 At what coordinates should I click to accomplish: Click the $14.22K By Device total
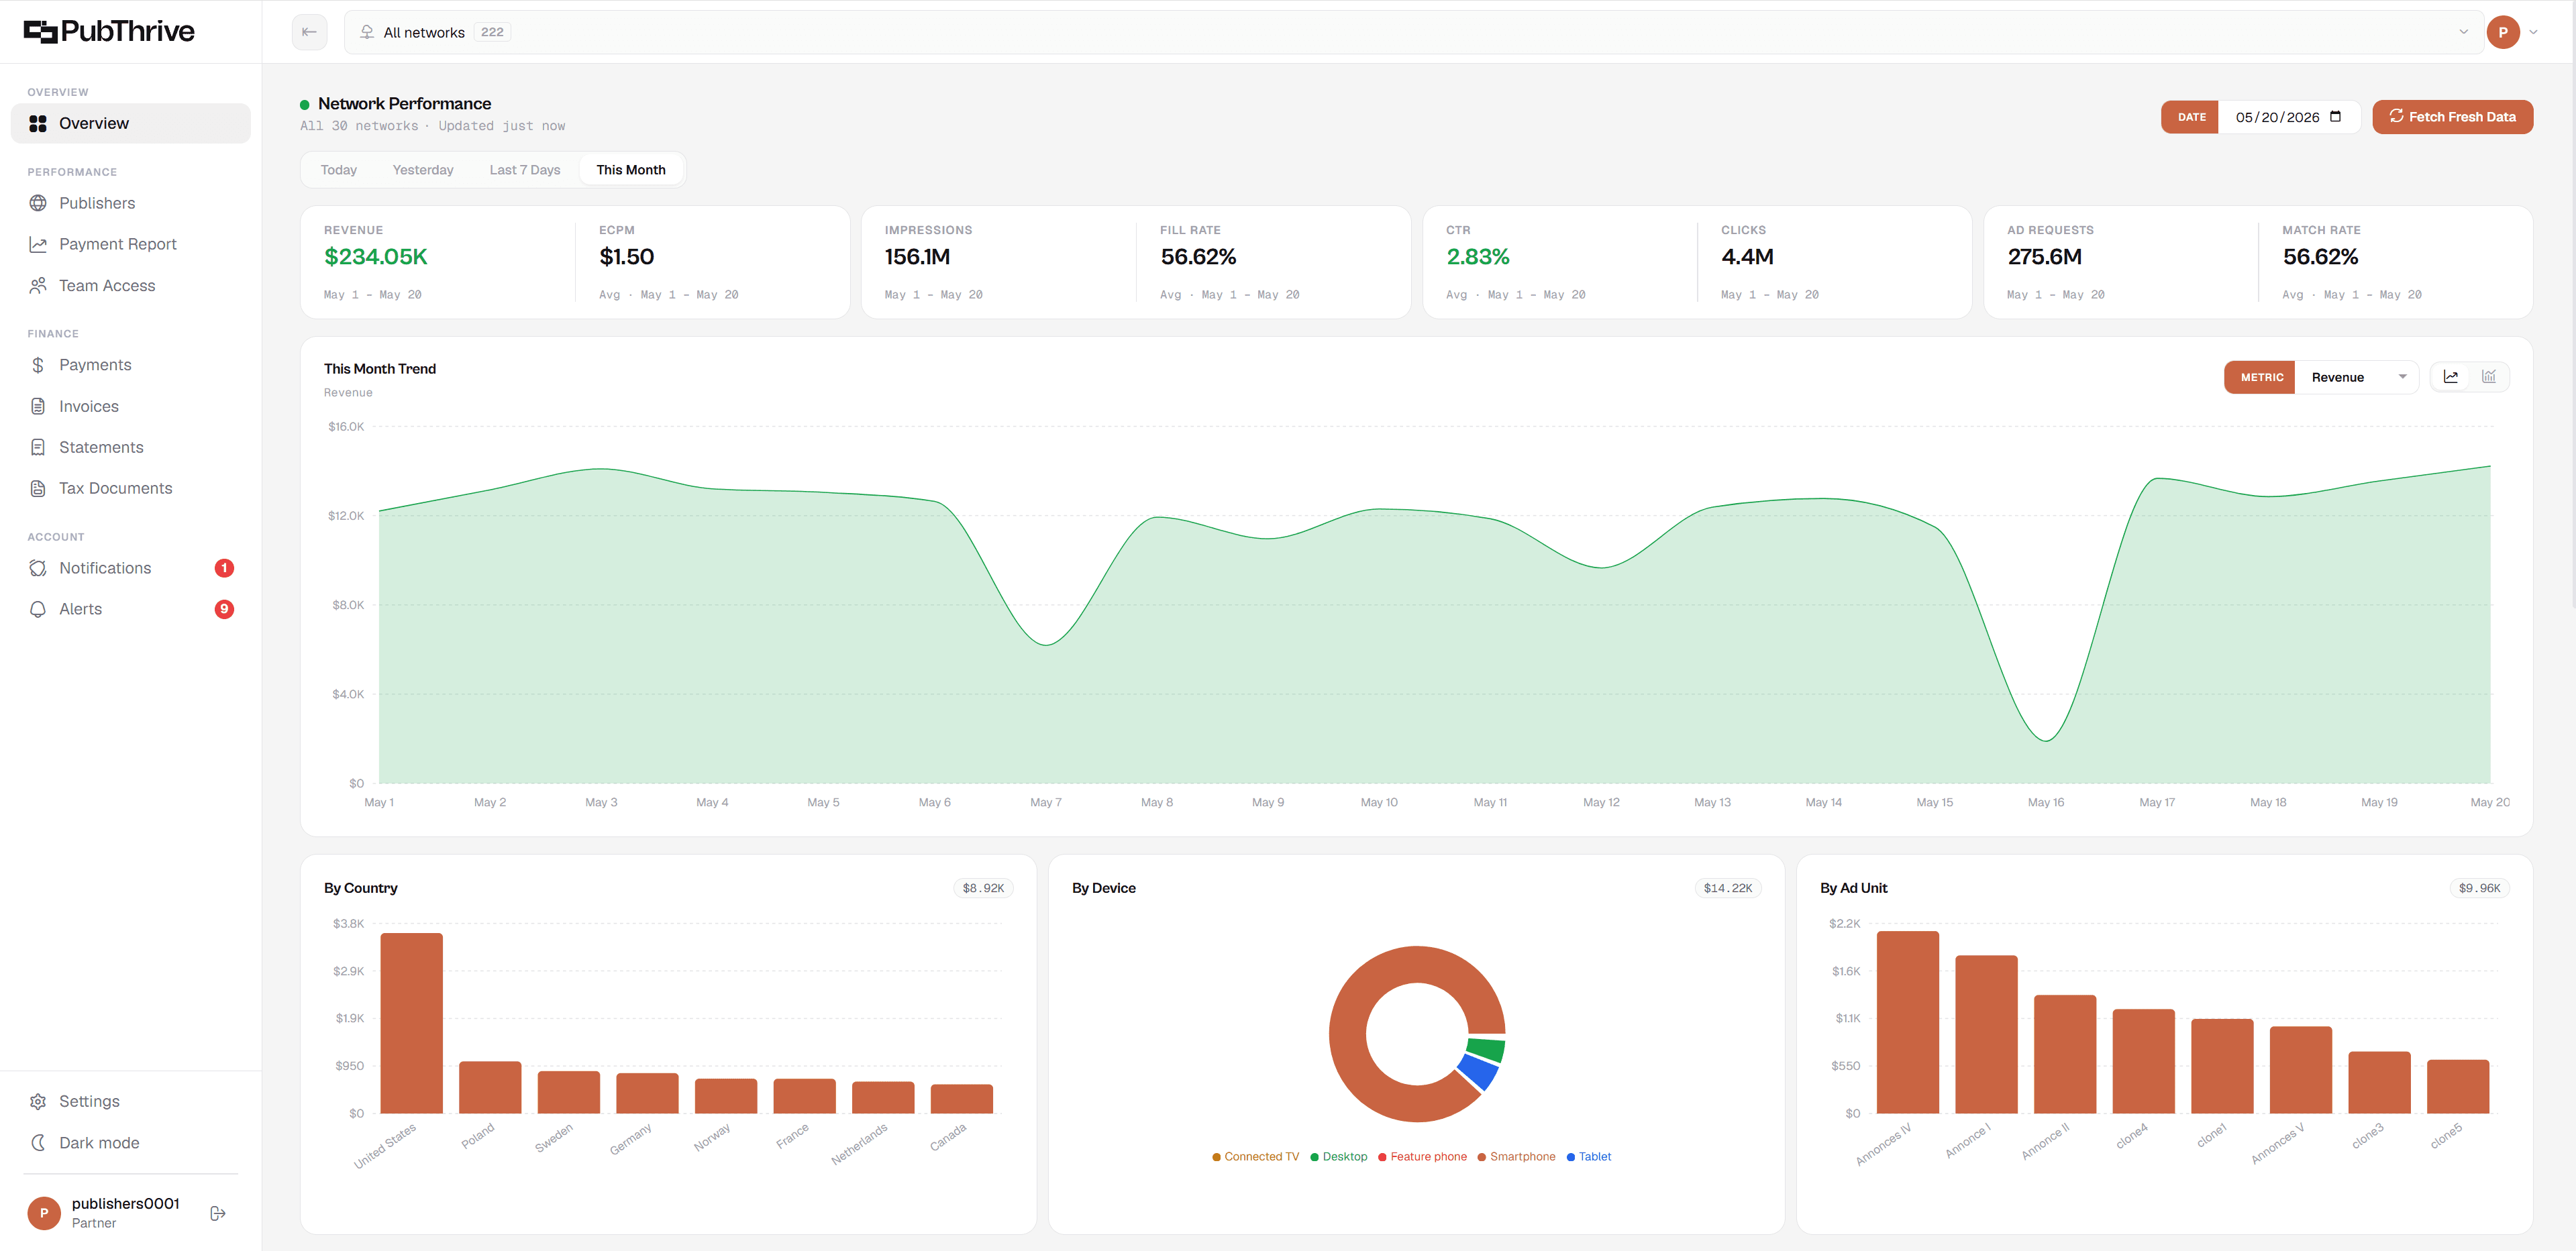click(1728, 888)
